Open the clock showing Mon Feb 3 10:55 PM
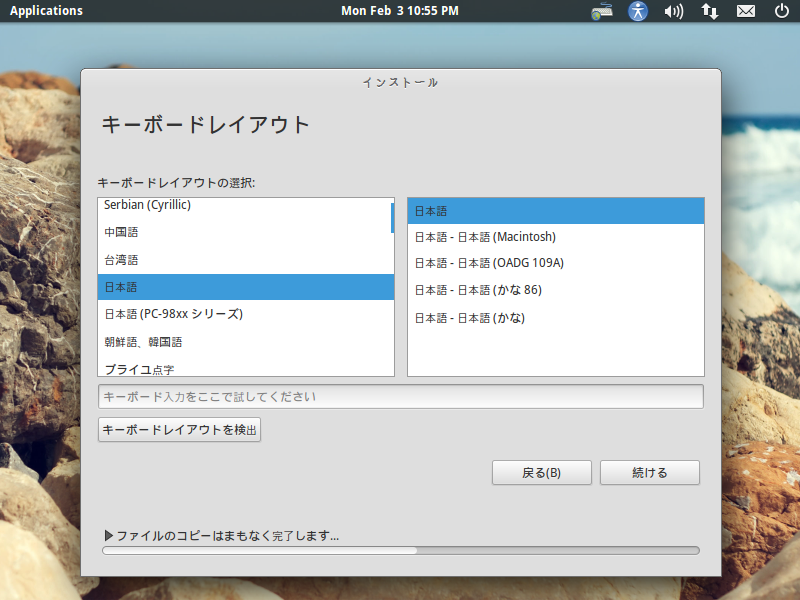The image size is (800, 600). (x=400, y=11)
